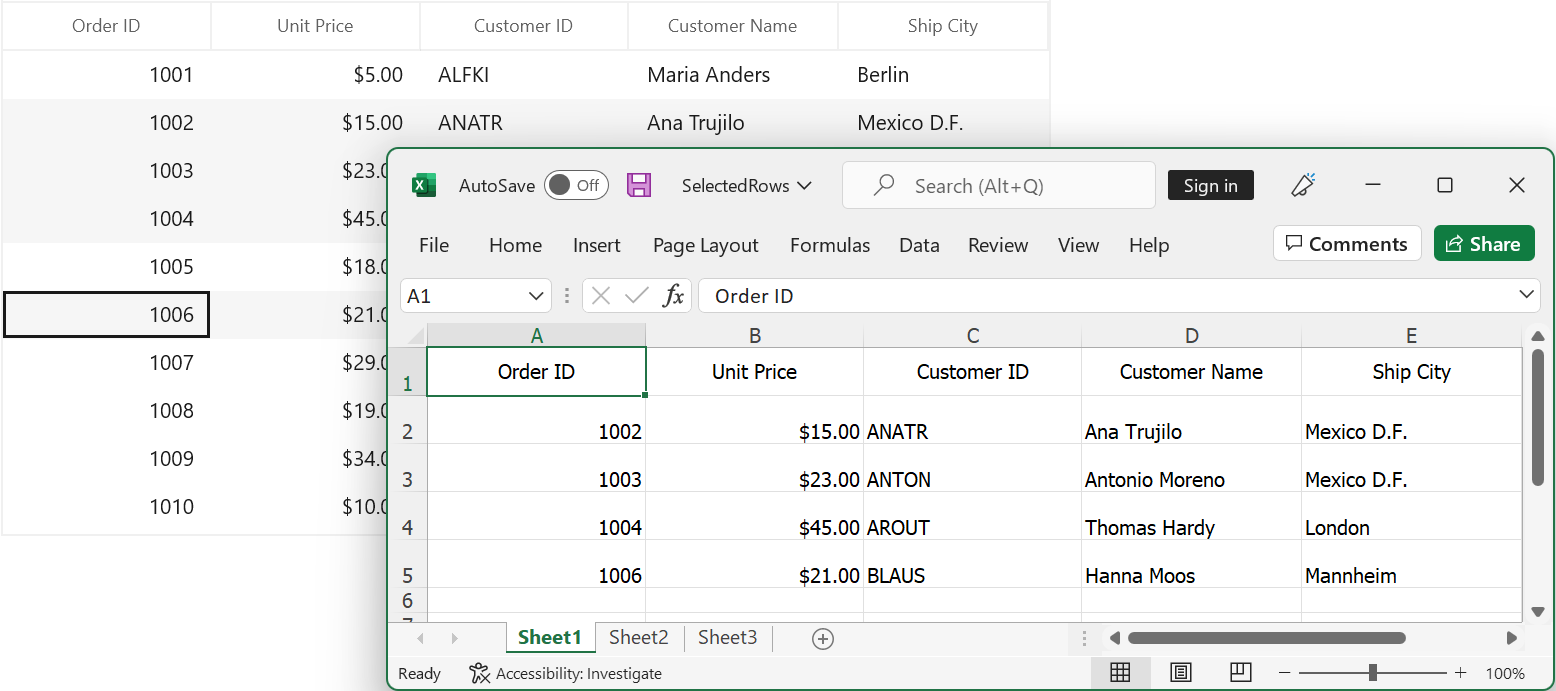Image resolution: width=1556 pixels, height=691 pixels.
Task: Open the View ribbon tab
Action: point(1079,245)
